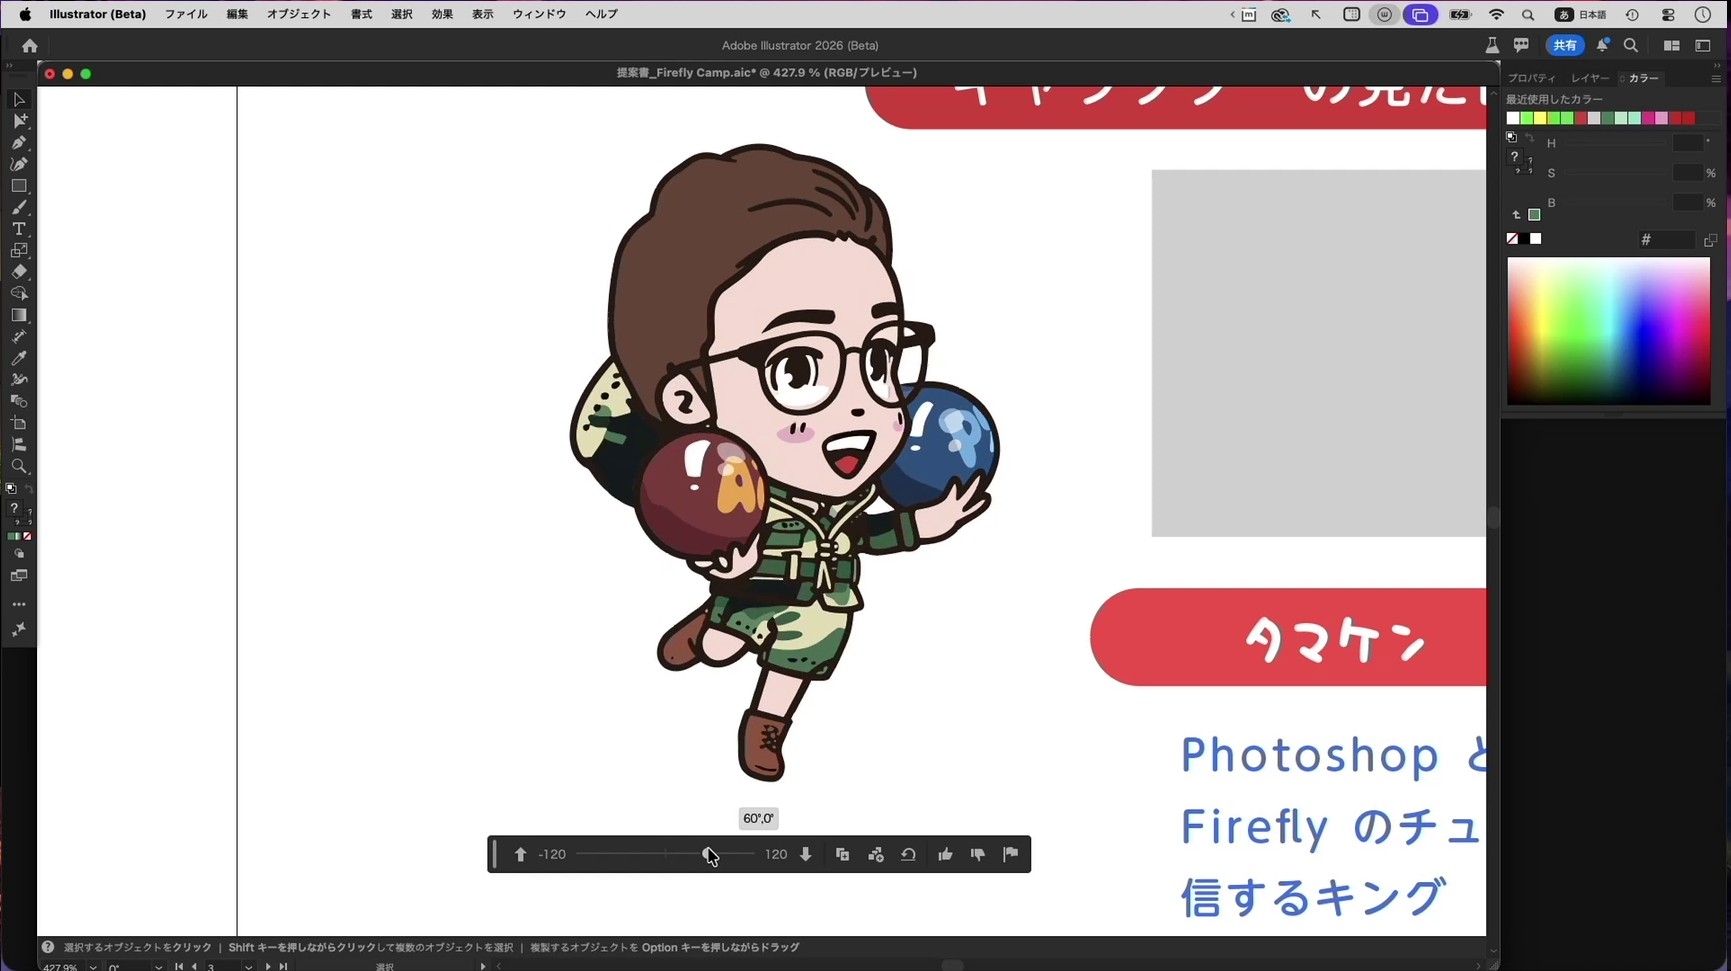
Task: Select the Paintbrush tool
Action: coord(19,208)
